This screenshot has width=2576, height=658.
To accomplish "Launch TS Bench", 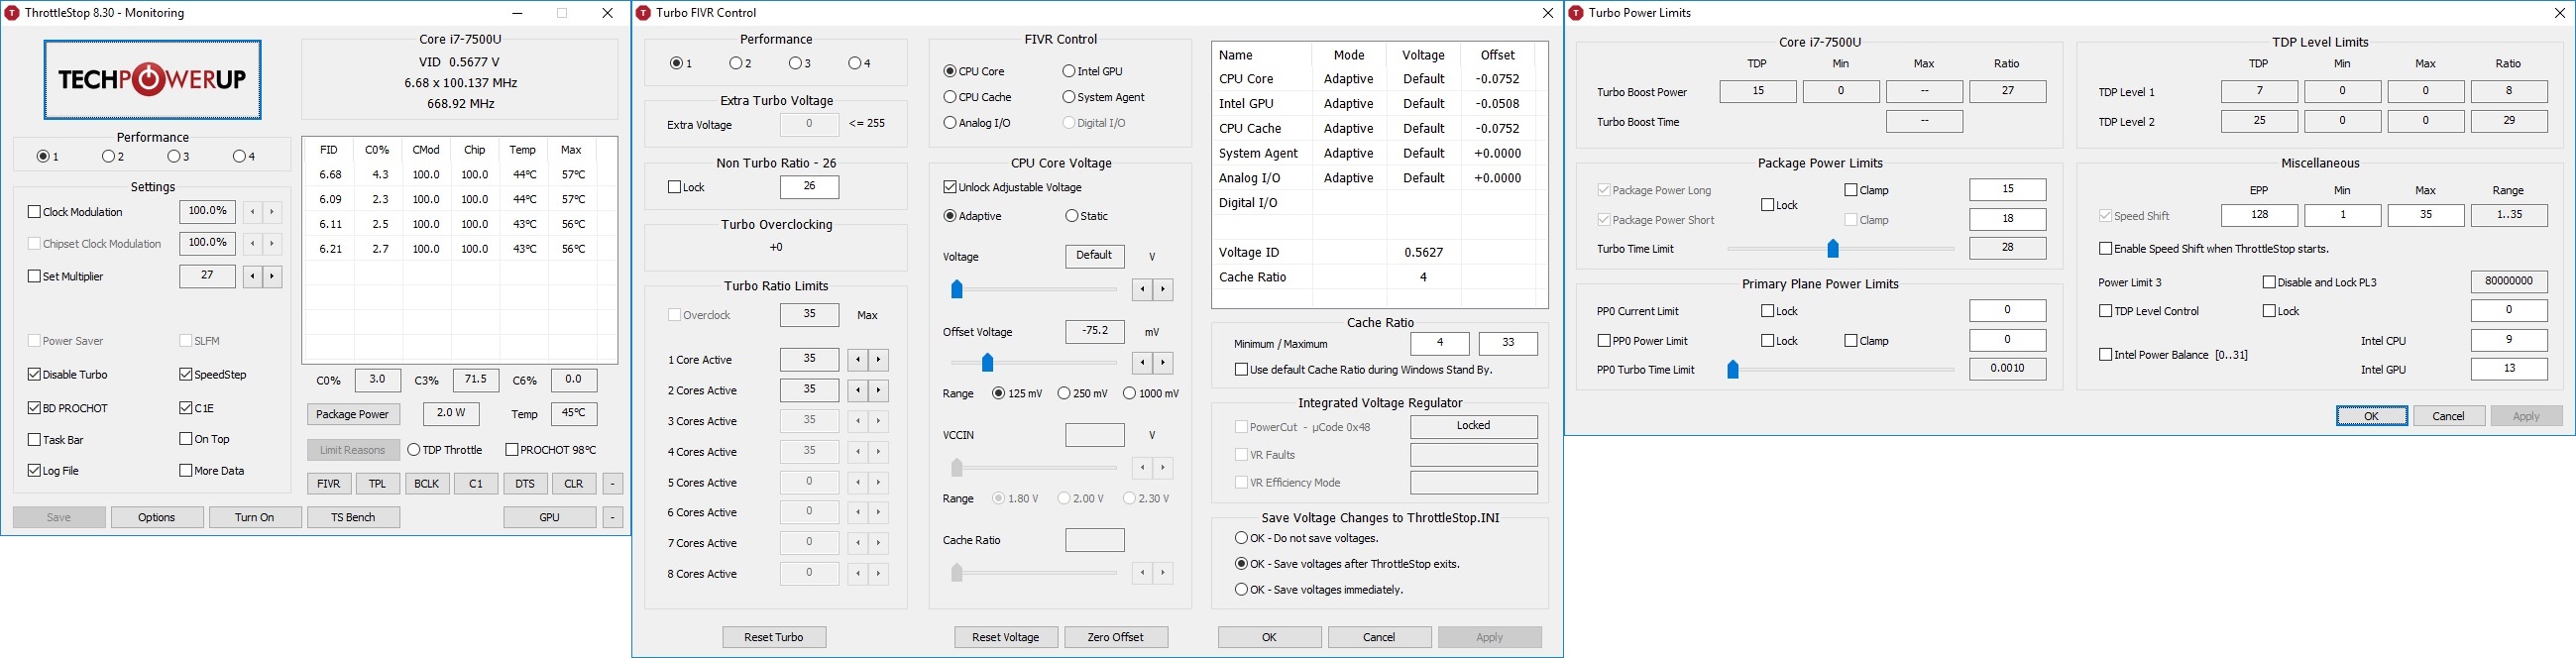I will (354, 517).
